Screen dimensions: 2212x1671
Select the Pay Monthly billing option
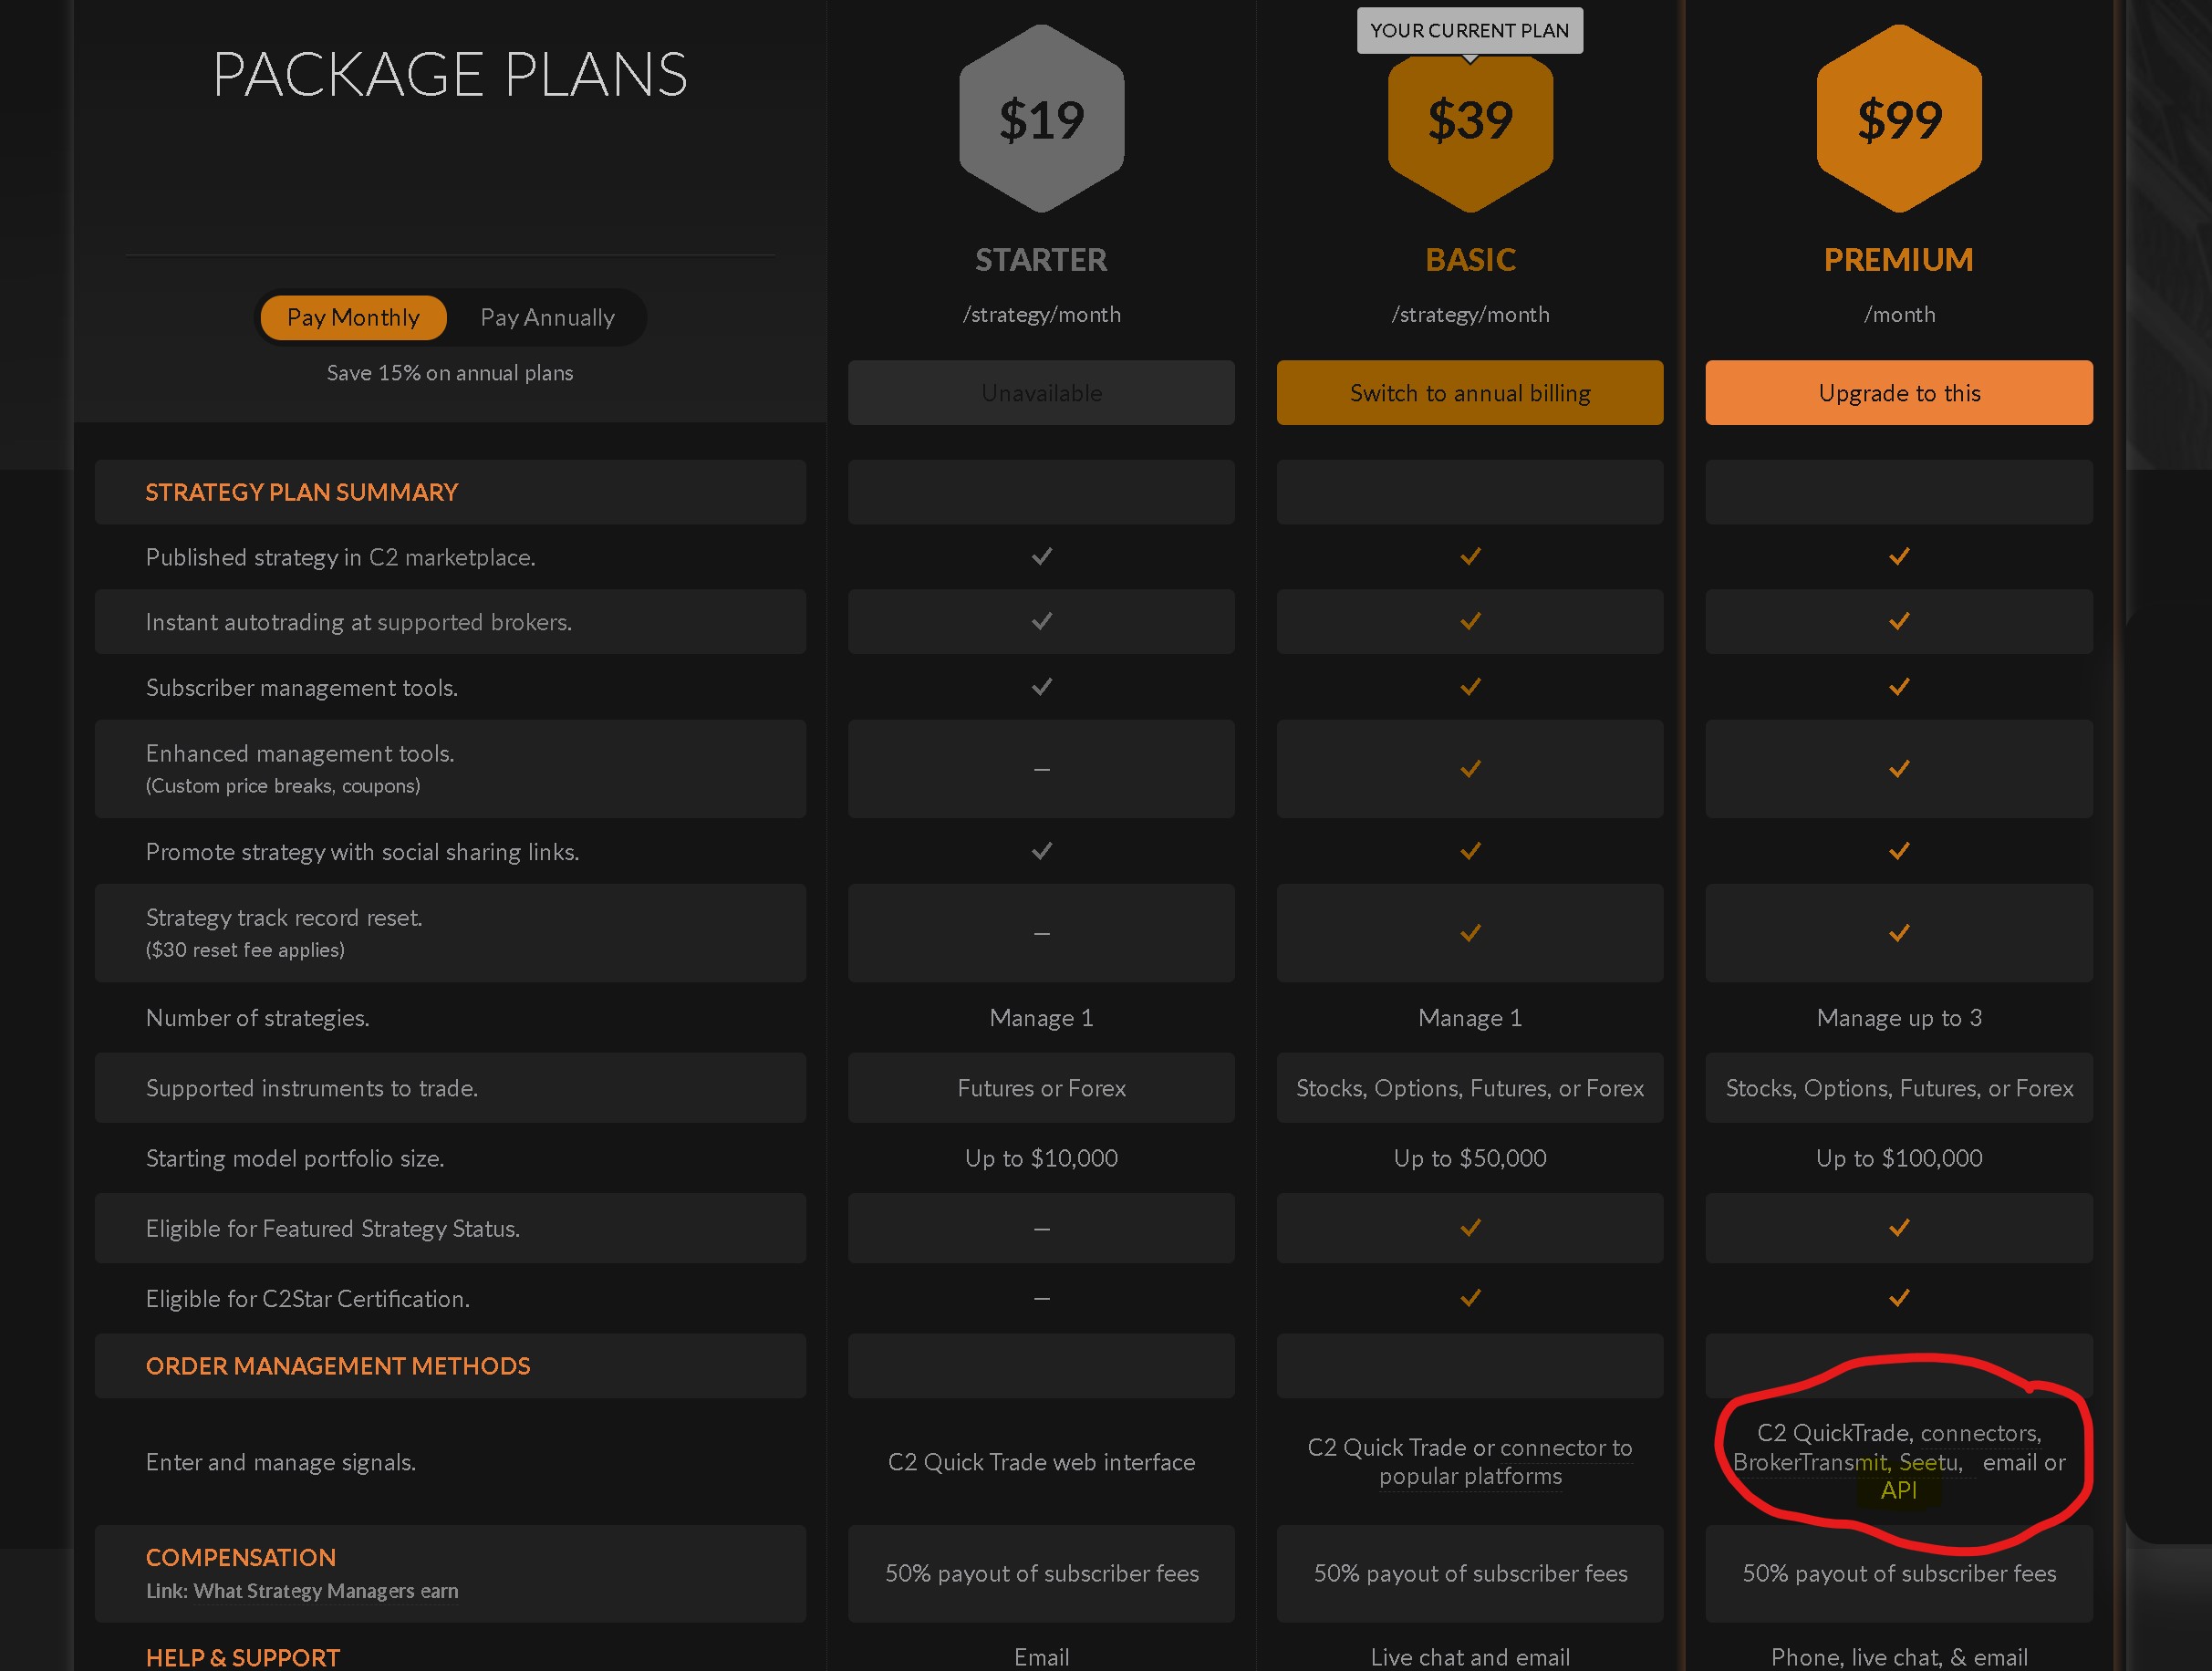353,317
